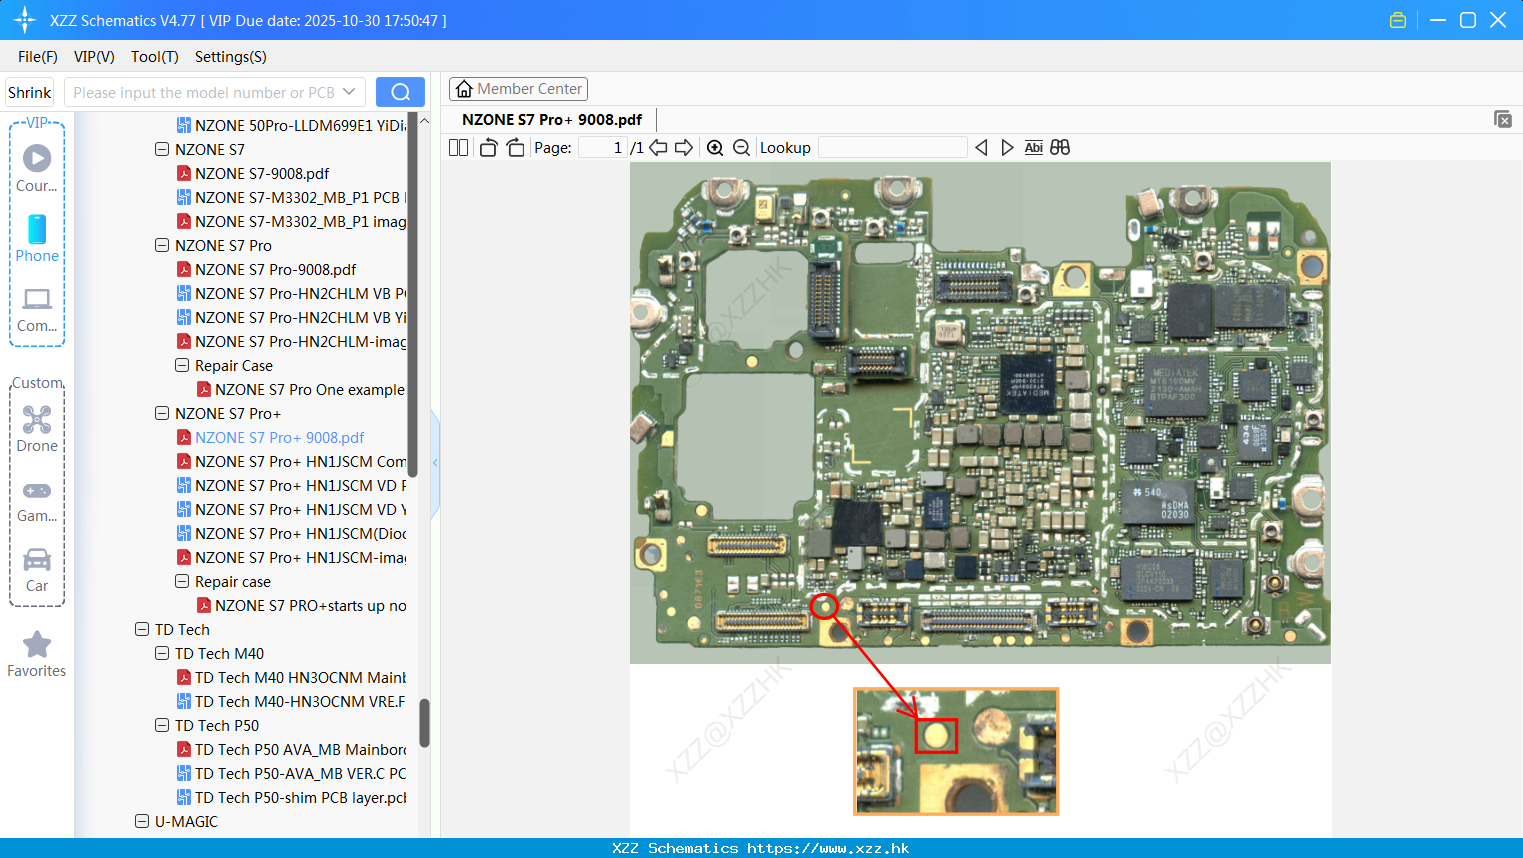1523x858 pixels.
Task: Select the Game console category icon
Action: [37, 502]
